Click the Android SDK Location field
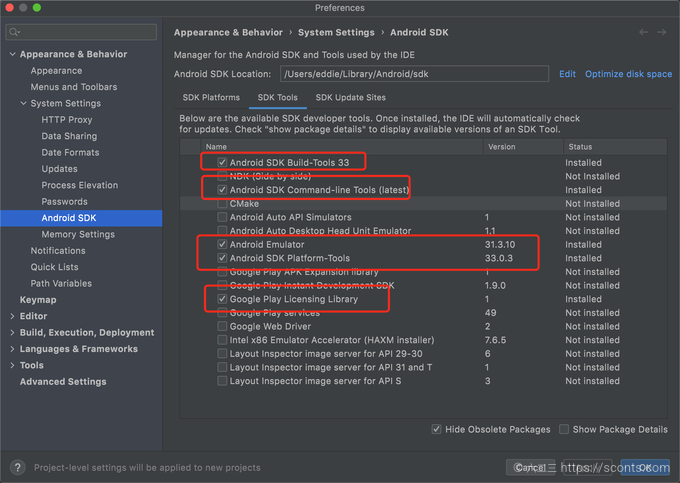This screenshot has width=680, height=483. (414, 74)
